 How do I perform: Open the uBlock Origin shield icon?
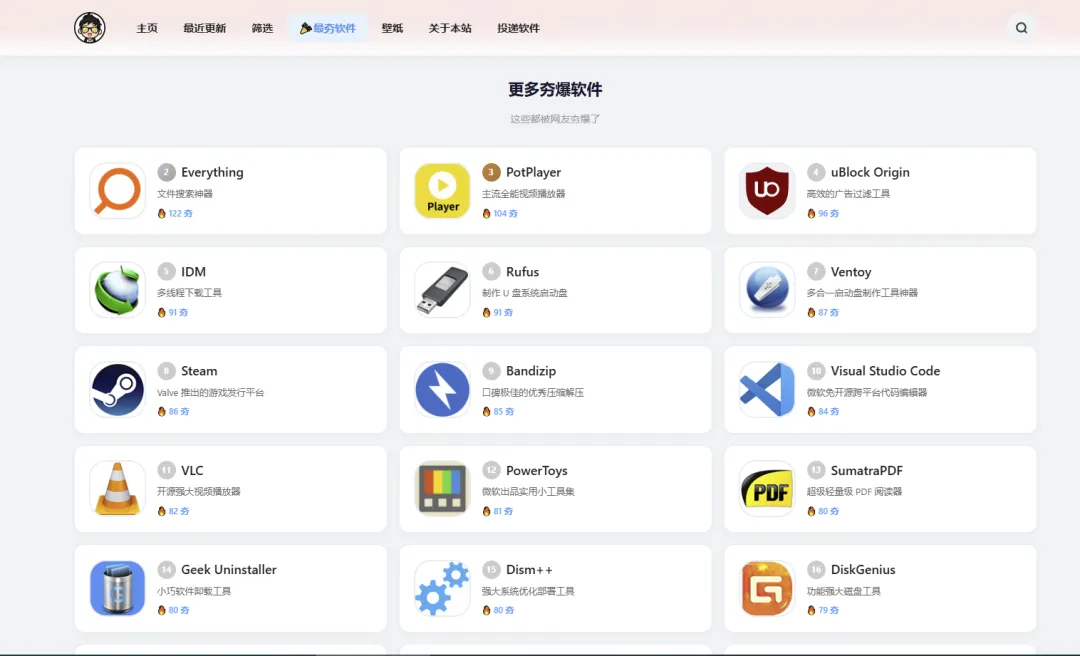tap(767, 190)
